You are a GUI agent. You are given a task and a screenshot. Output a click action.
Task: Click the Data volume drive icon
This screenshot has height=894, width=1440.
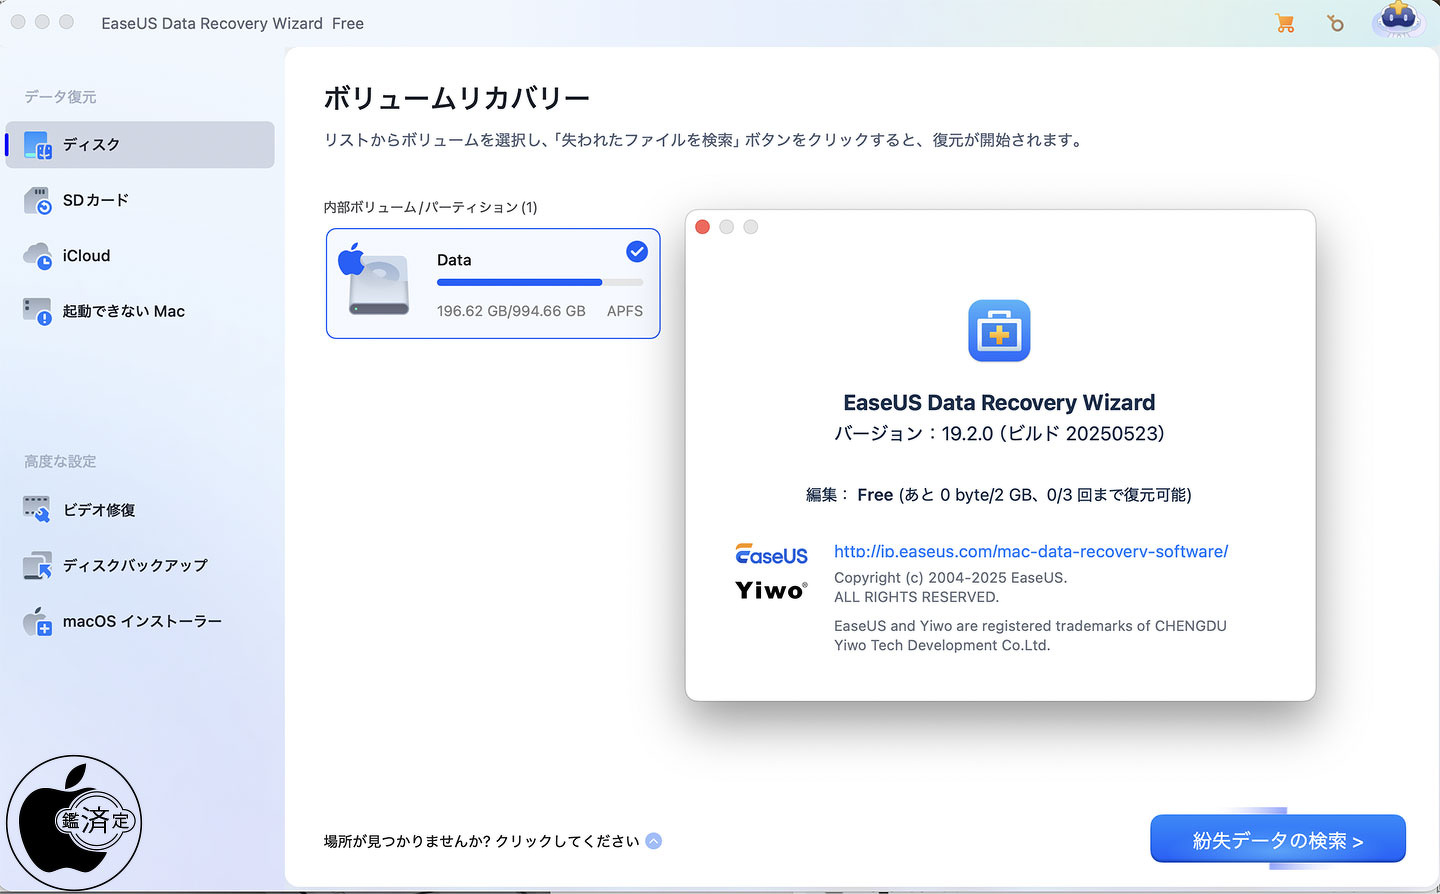coord(375,280)
